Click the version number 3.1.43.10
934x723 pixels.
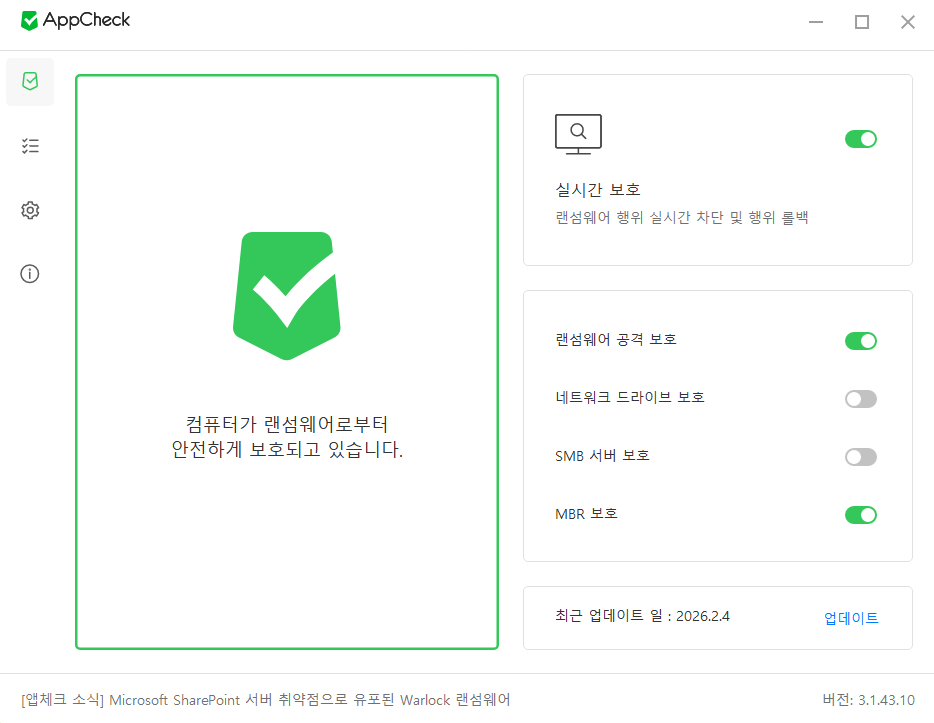tap(874, 700)
